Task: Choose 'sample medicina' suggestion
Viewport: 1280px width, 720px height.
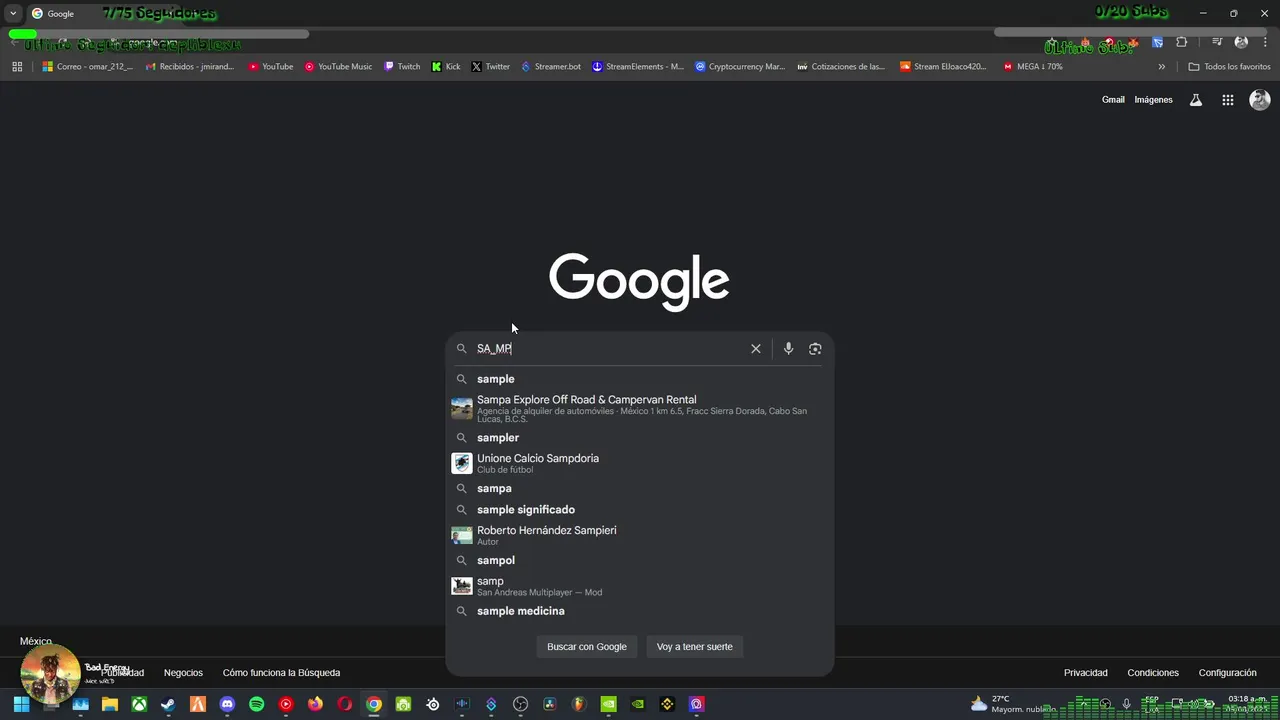Action: pyautogui.click(x=639, y=611)
